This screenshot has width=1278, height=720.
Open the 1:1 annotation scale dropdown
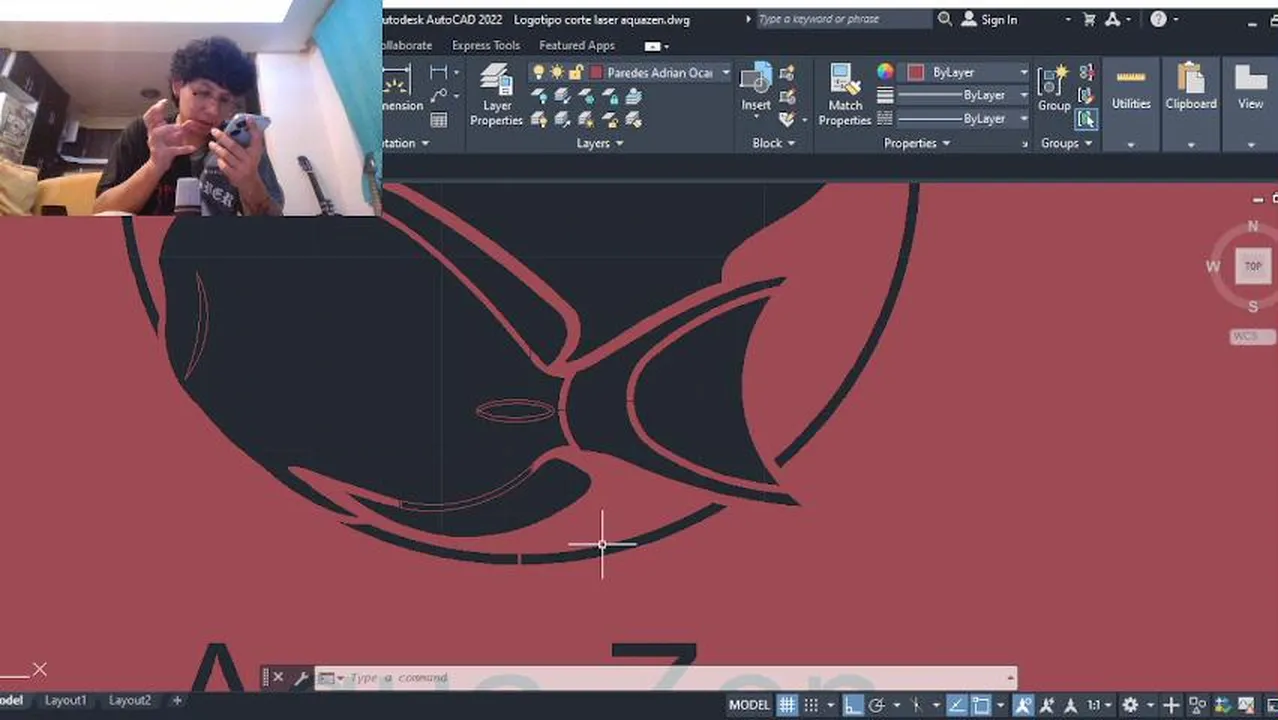tap(1099, 705)
